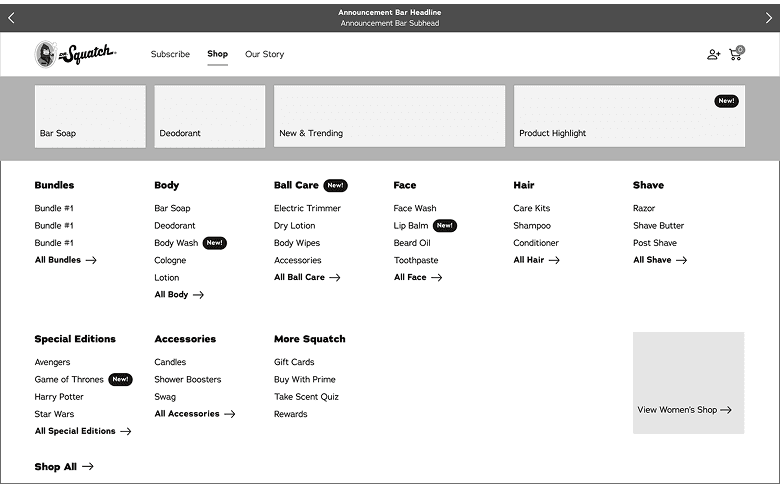Open the Dr. Squatch logo home link
This screenshot has width=780, height=488.
[75, 54]
